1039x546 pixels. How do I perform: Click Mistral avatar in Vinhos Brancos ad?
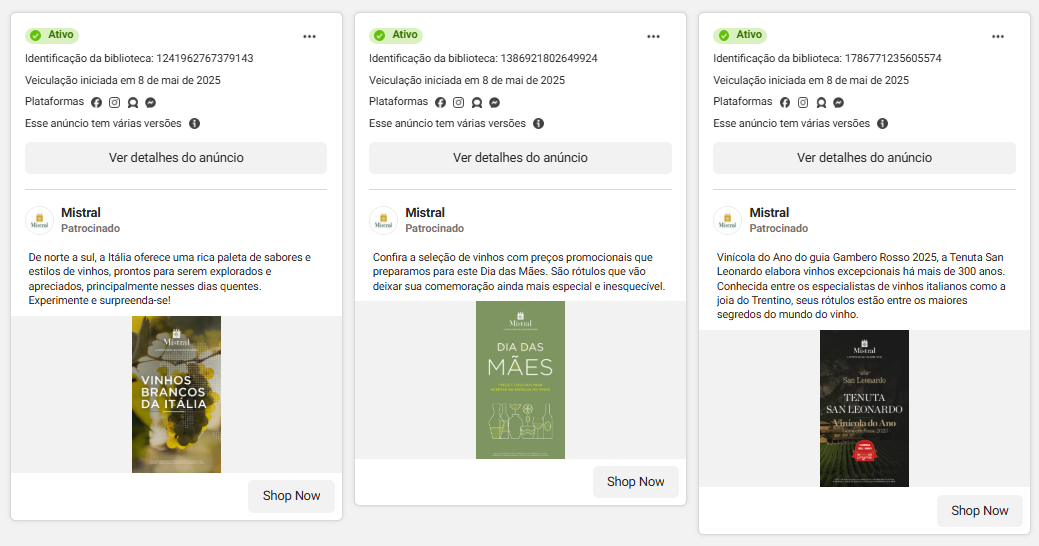[x=40, y=220]
